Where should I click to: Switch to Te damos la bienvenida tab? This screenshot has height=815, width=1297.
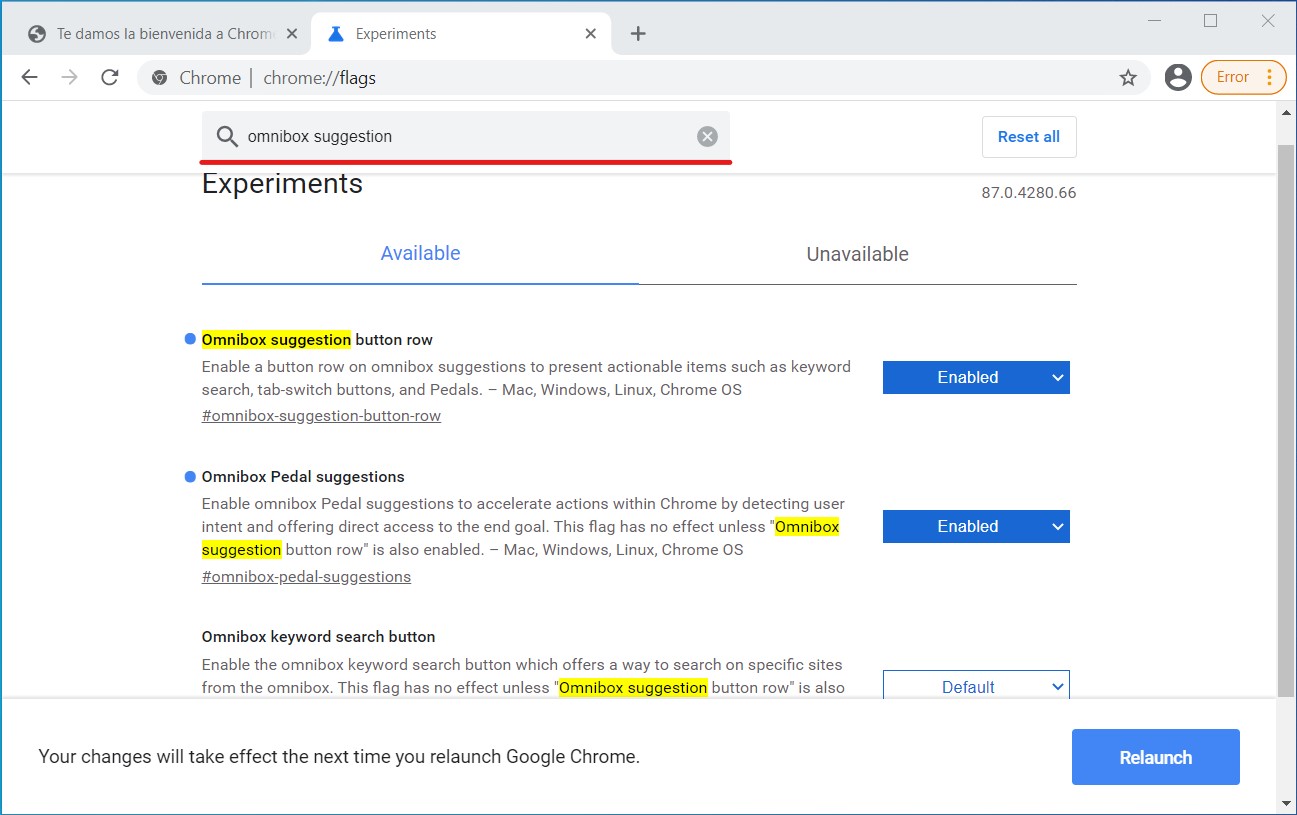pyautogui.click(x=160, y=34)
